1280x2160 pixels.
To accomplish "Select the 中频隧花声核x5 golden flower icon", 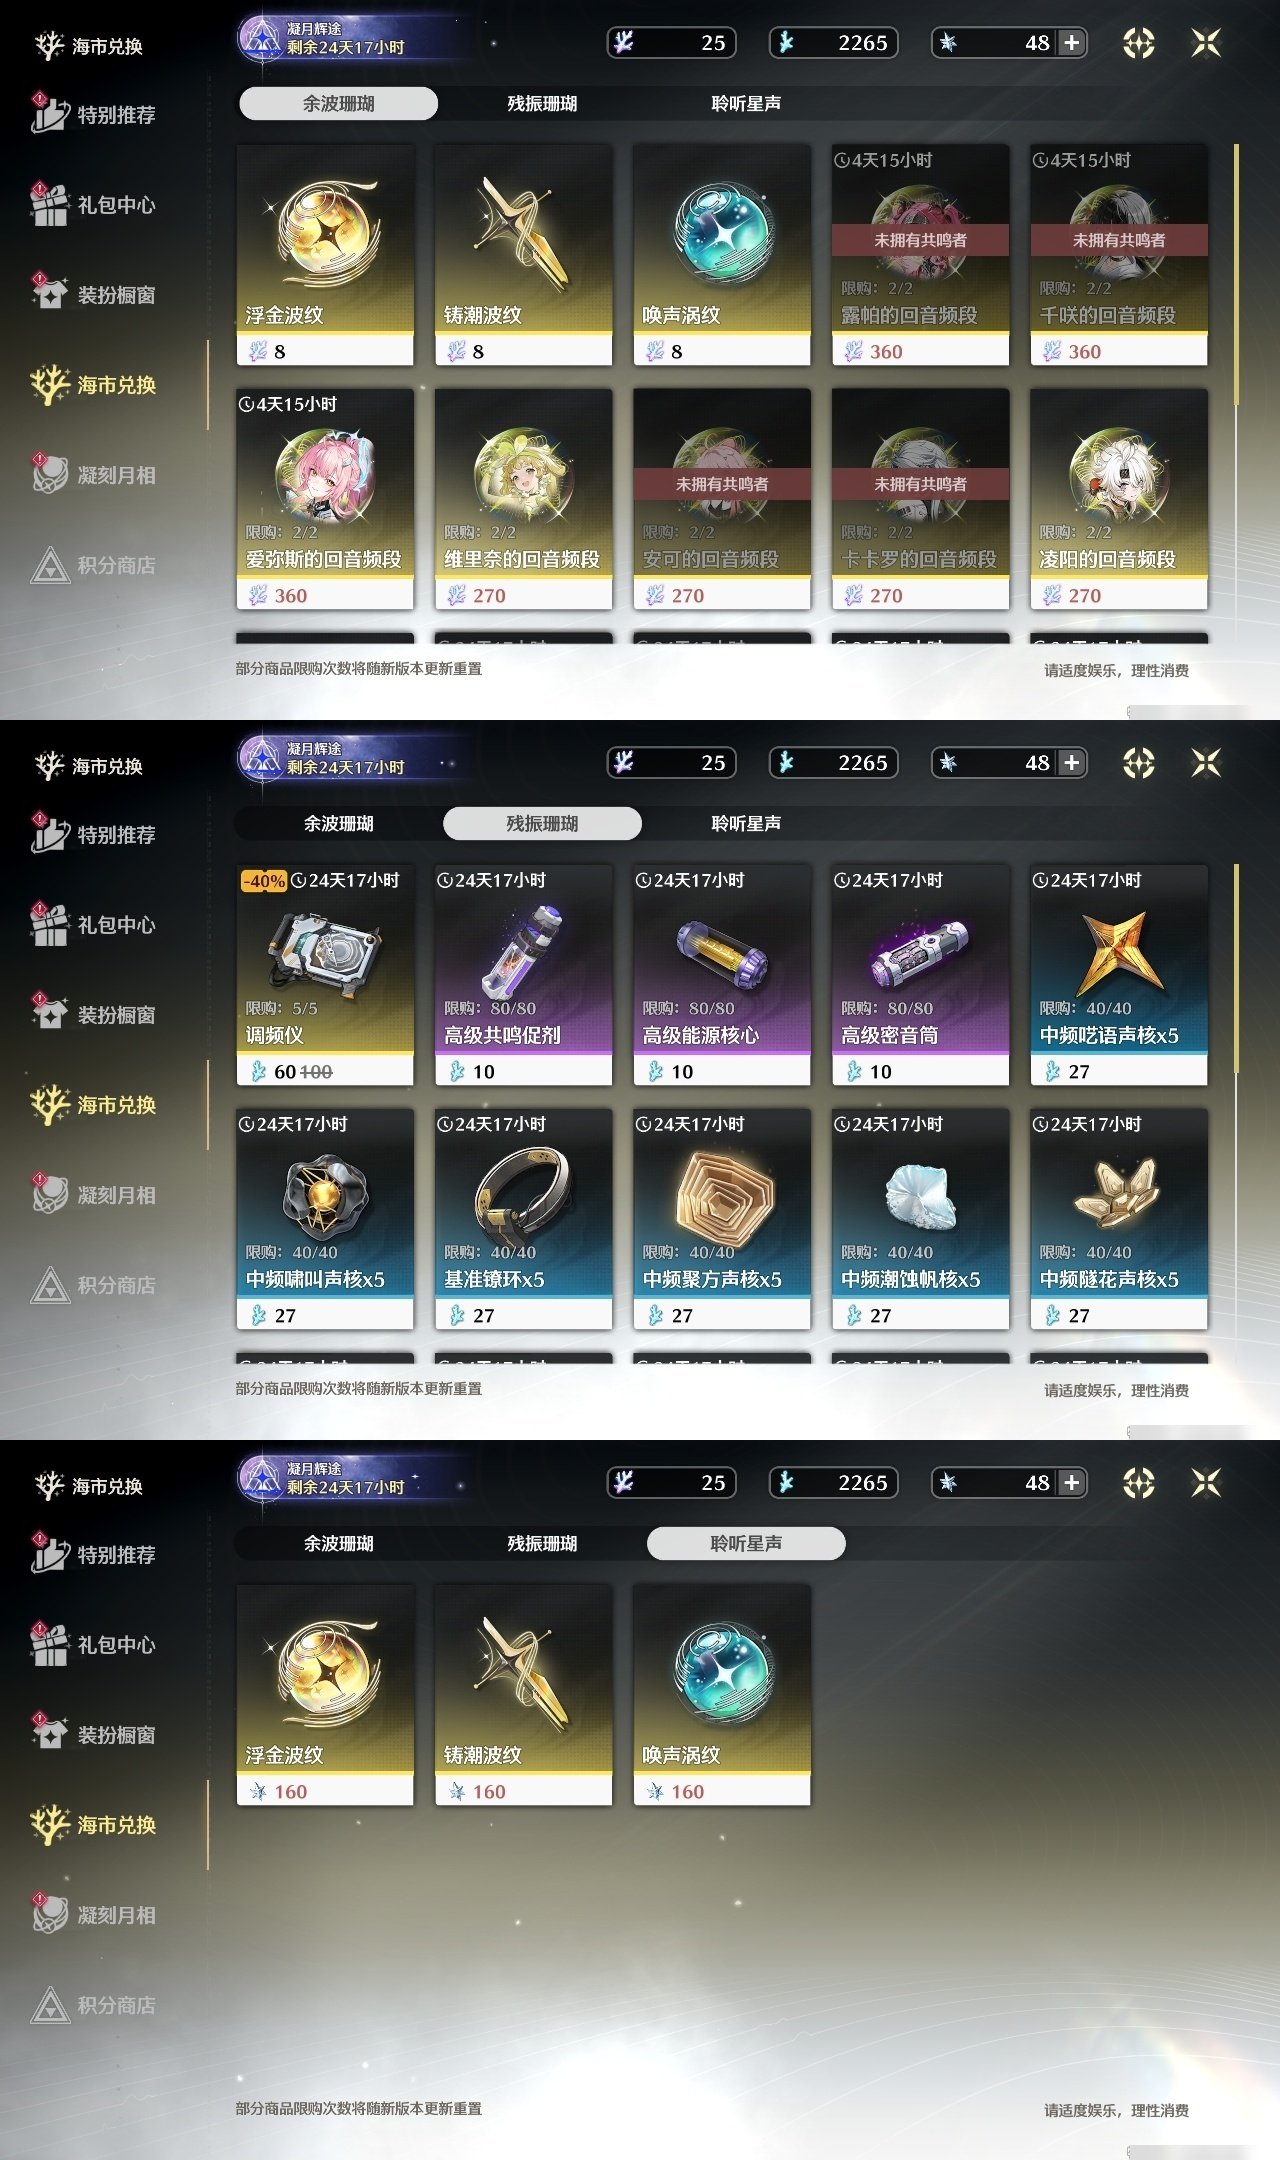I will 1118,1194.
